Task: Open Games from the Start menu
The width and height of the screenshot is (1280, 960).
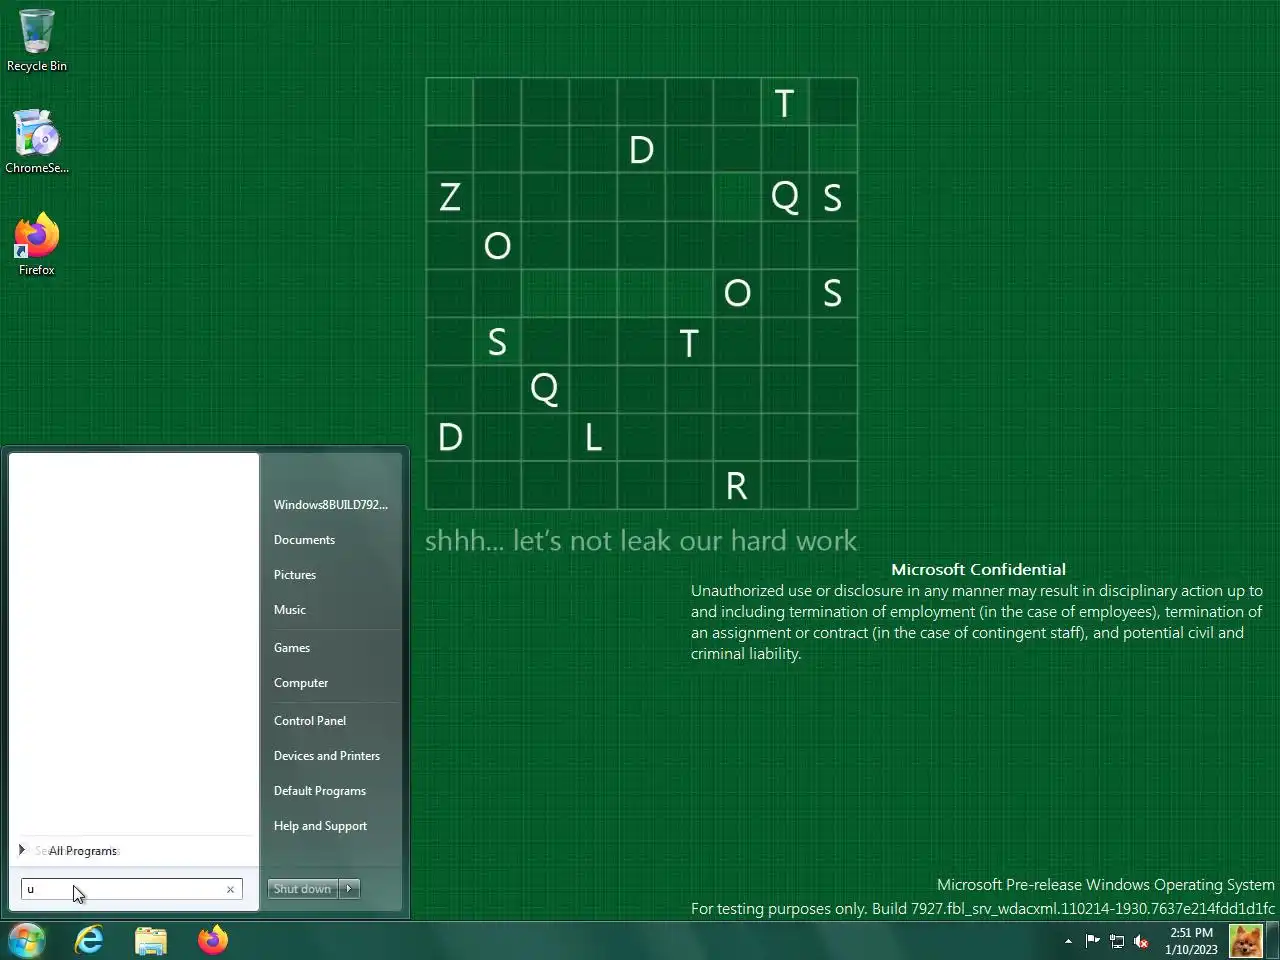Action: (x=292, y=648)
